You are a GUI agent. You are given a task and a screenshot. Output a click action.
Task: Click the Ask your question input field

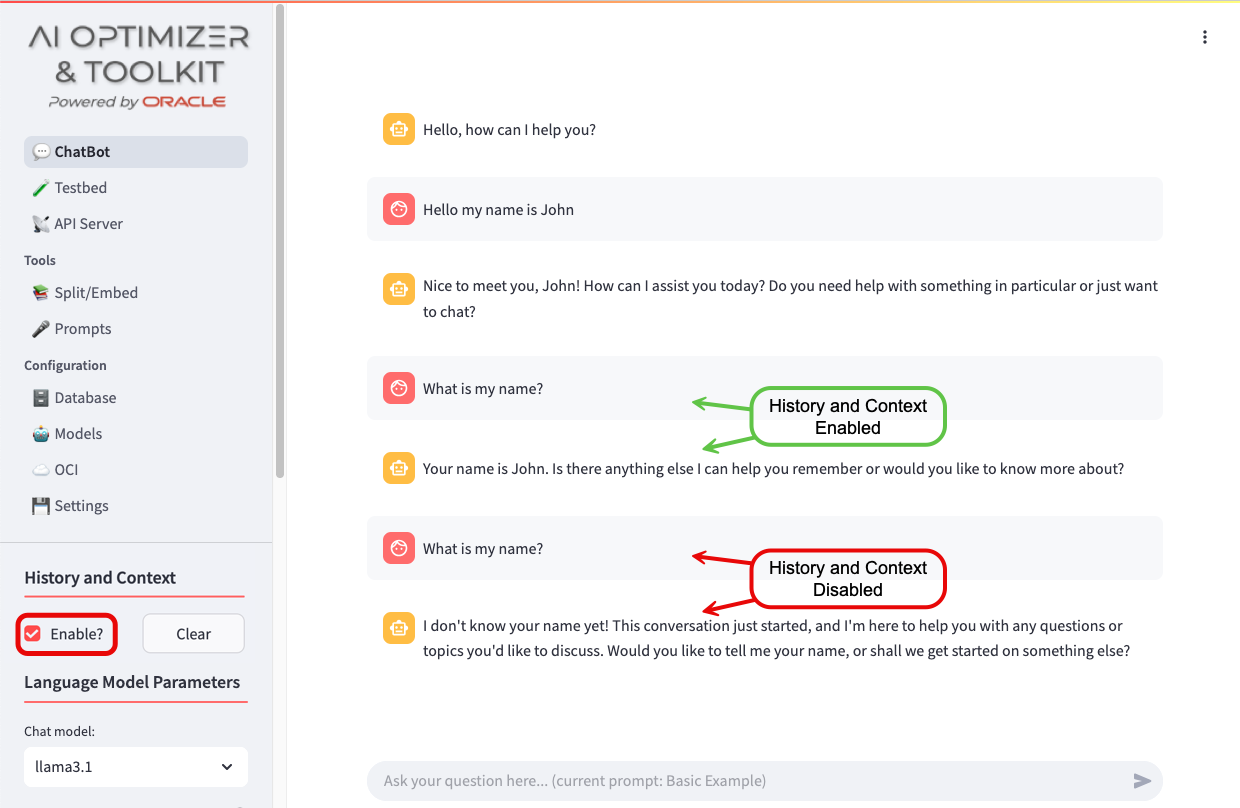pos(750,781)
